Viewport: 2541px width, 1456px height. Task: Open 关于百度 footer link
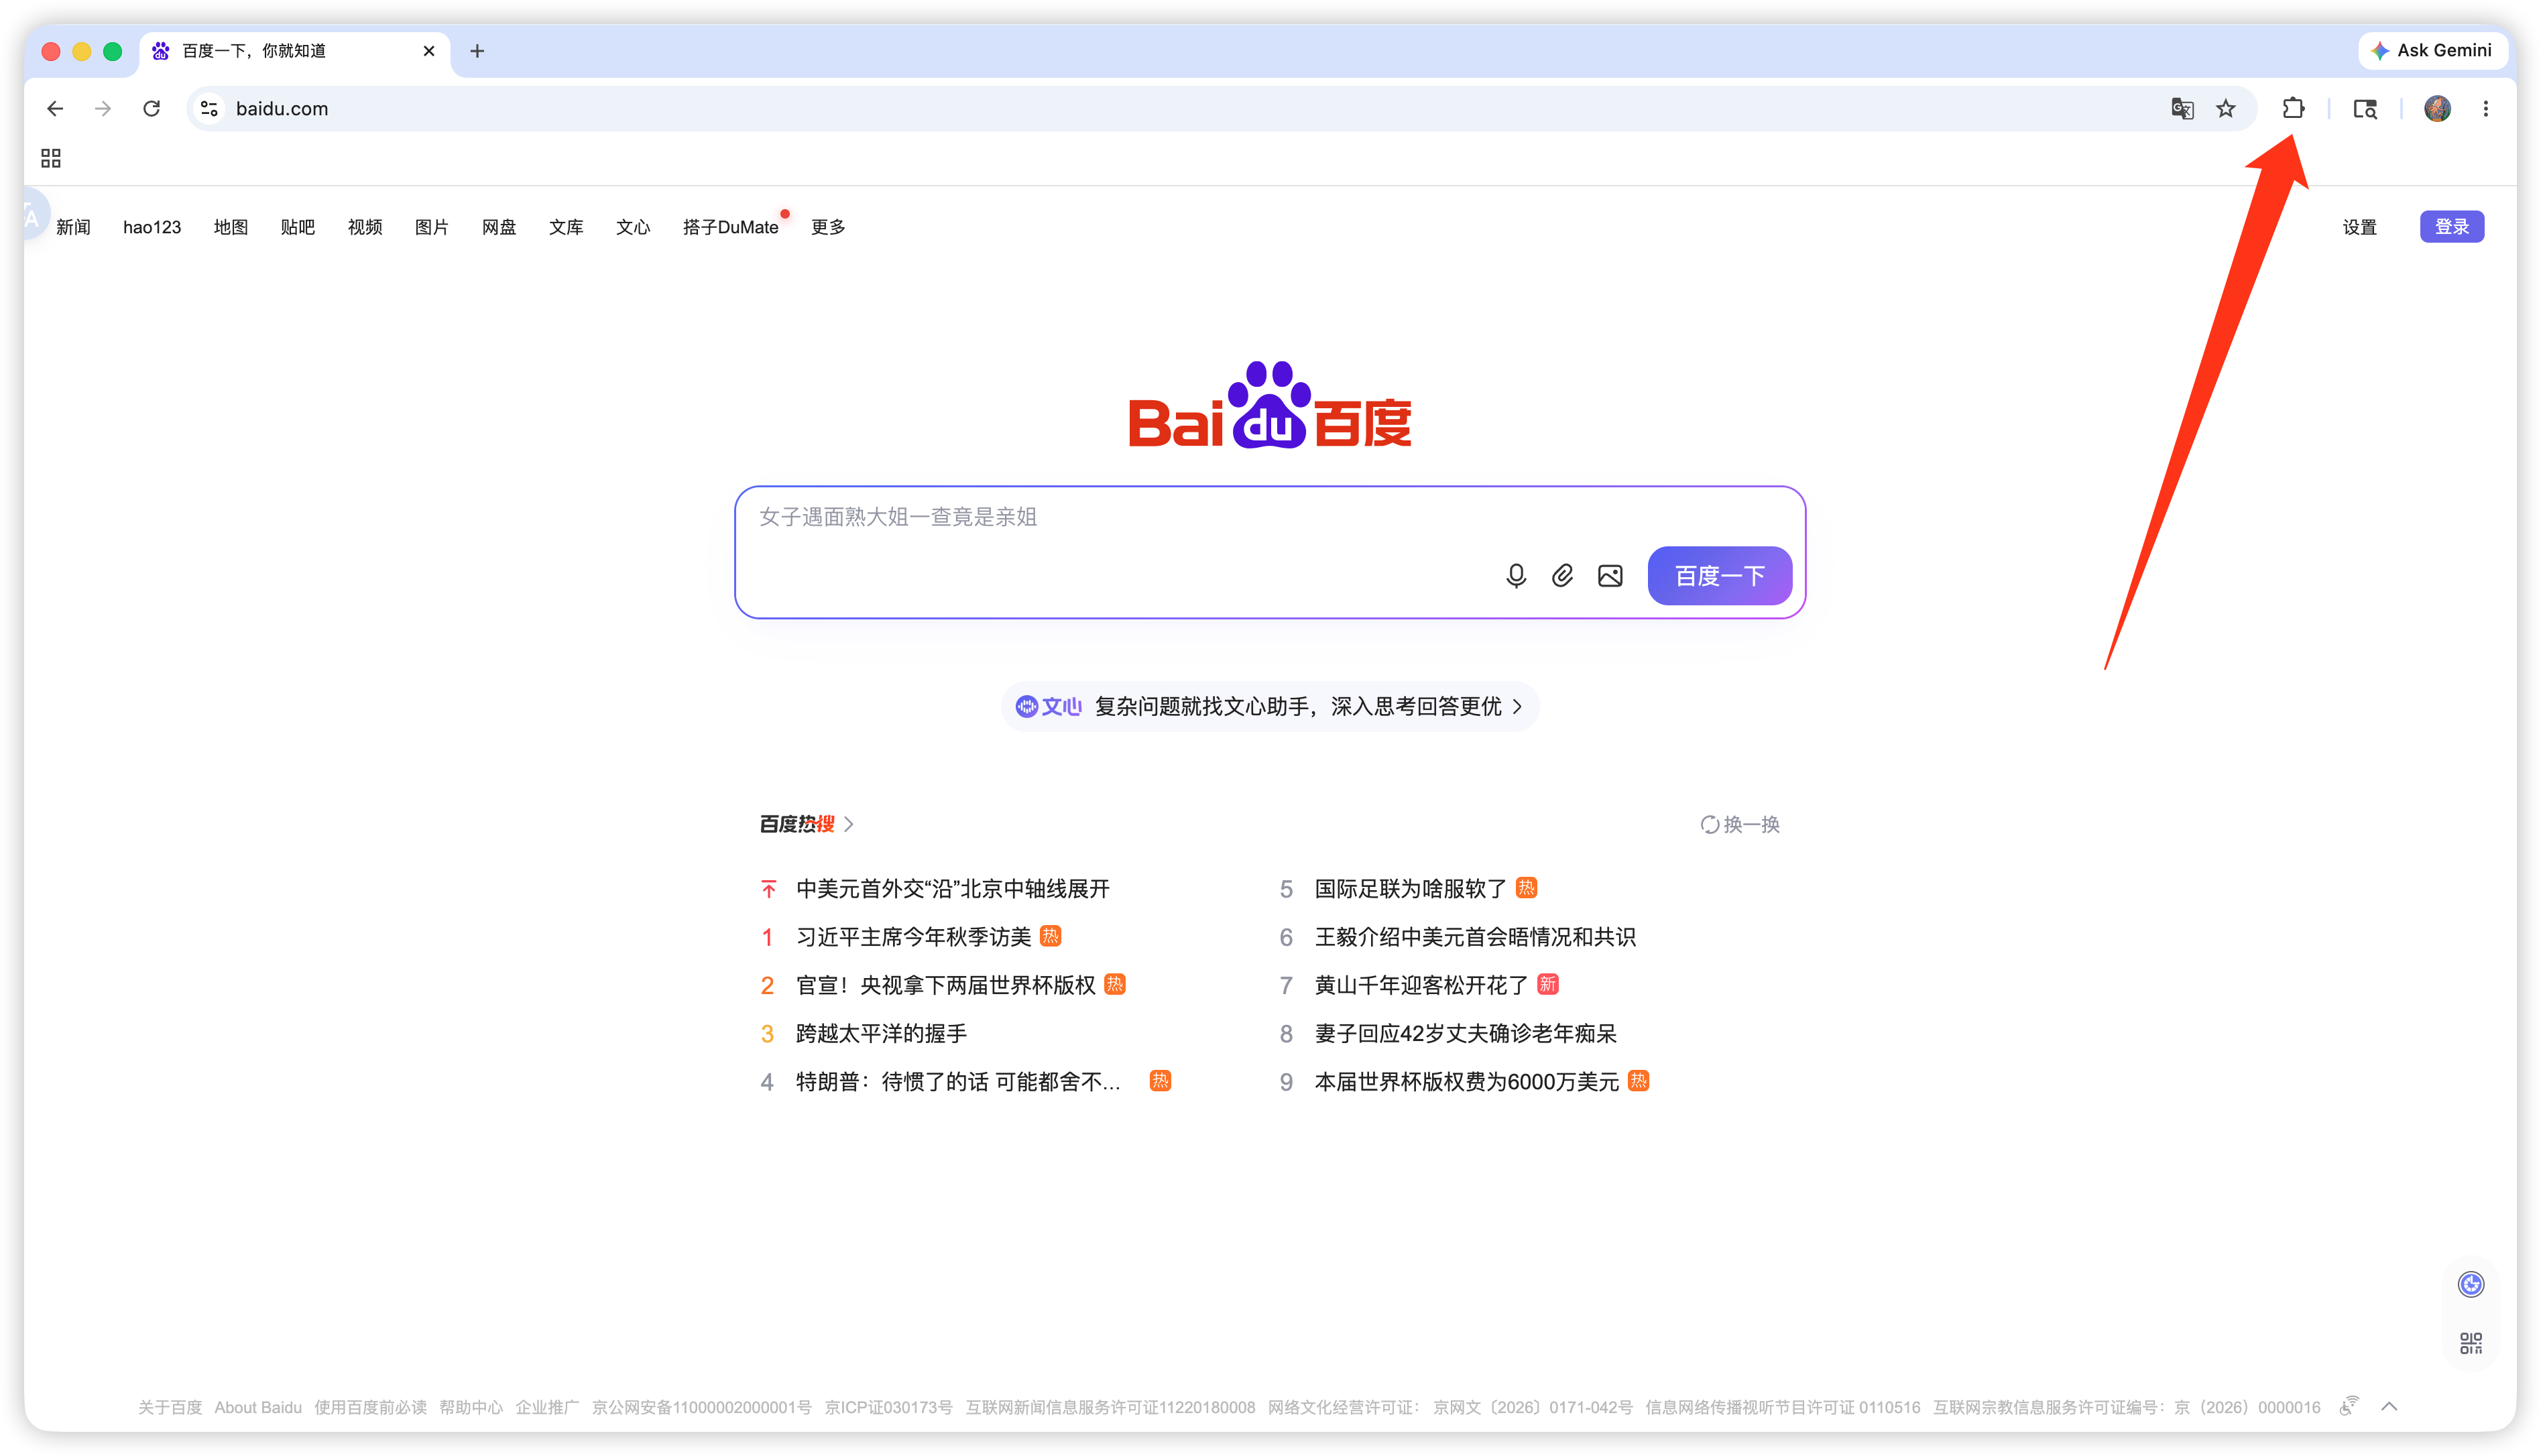(170, 1407)
